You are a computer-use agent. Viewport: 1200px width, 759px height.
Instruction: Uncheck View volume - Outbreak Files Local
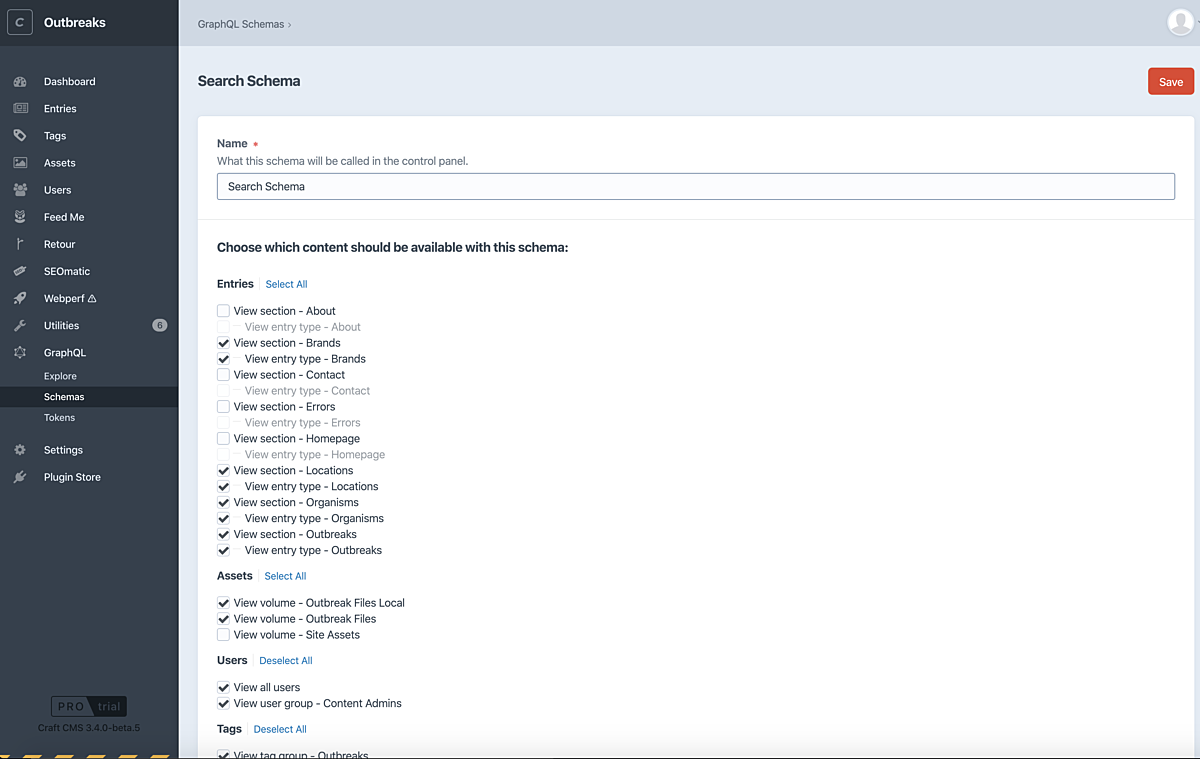[223, 603]
